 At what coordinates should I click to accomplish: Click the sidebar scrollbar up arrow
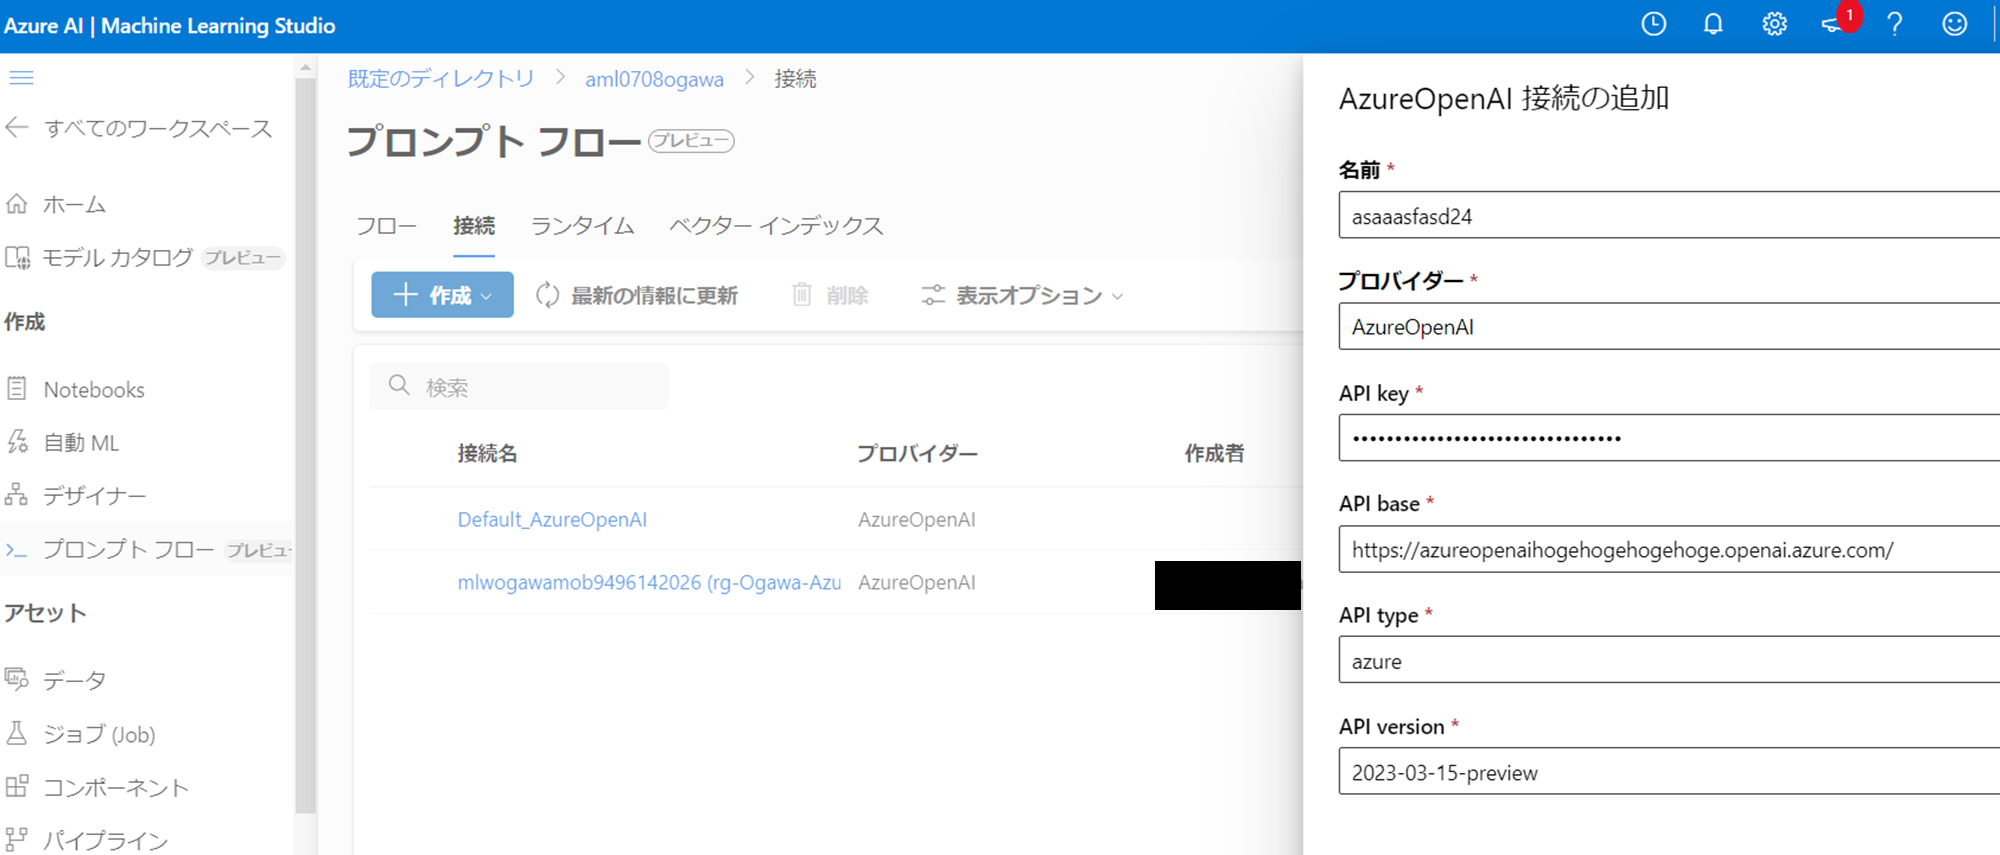pyautogui.click(x=306, y=67)
